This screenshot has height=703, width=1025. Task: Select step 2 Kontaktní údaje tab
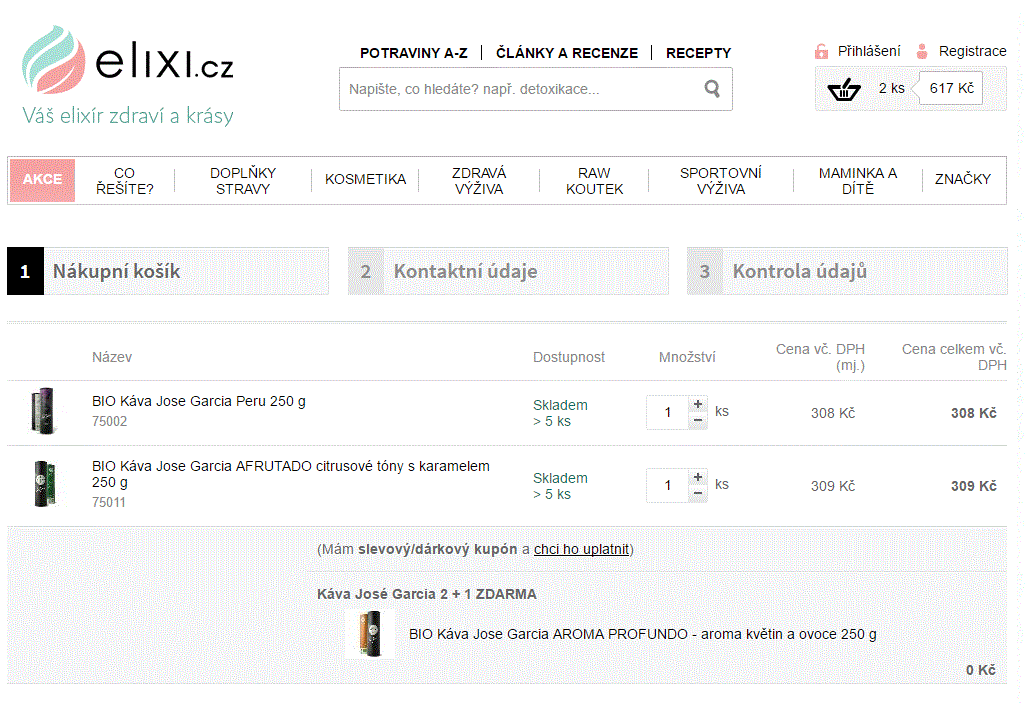[x=508, y=271]
